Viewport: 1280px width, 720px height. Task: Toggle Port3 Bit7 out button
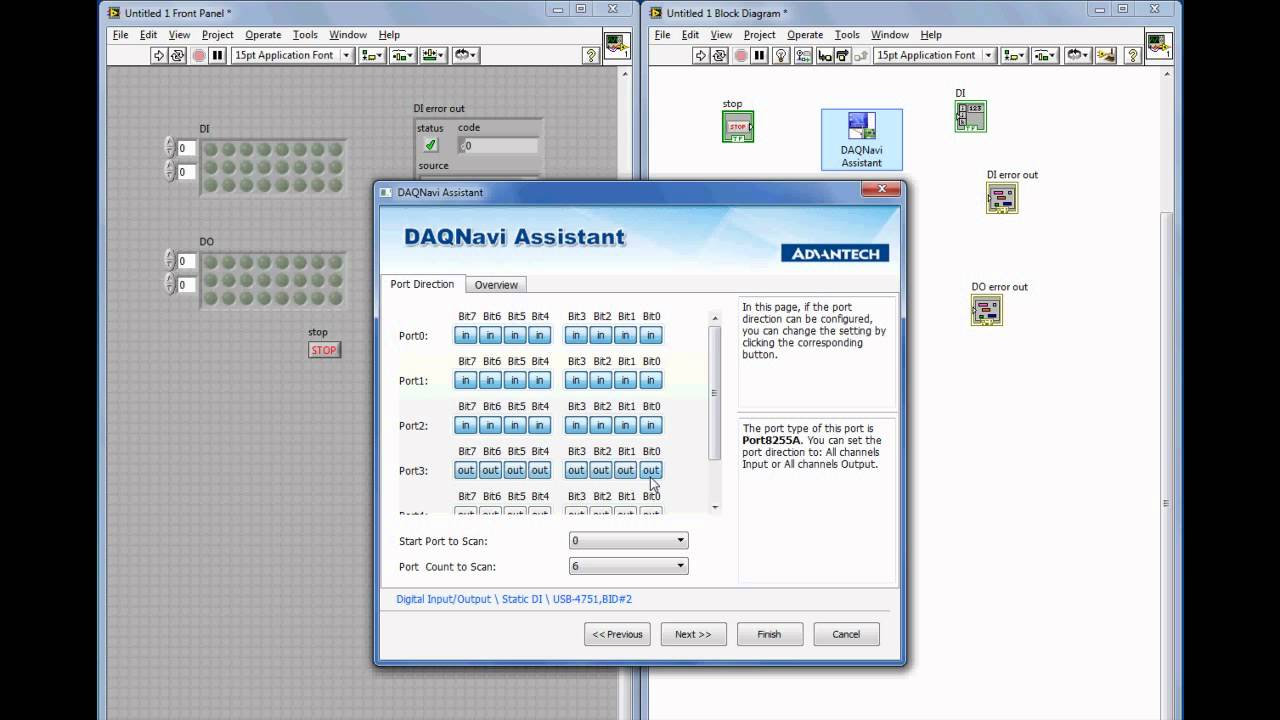[465, 470]
